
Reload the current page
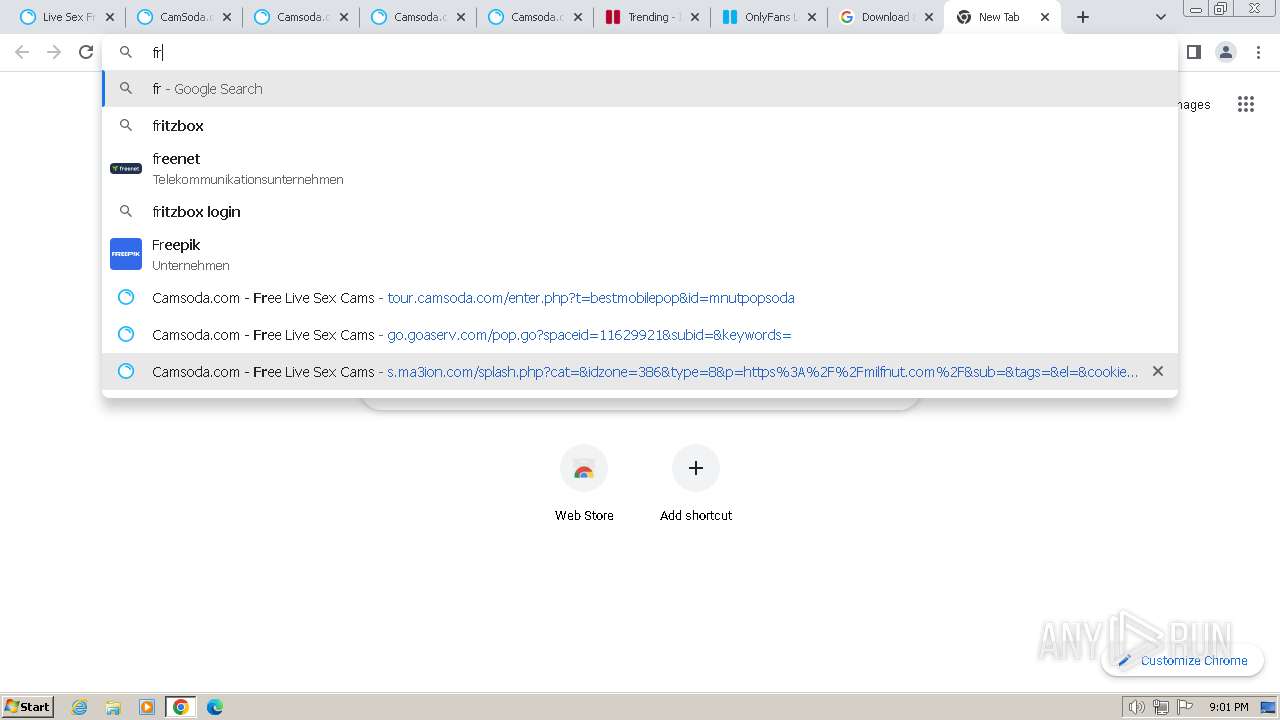point(86,52)
